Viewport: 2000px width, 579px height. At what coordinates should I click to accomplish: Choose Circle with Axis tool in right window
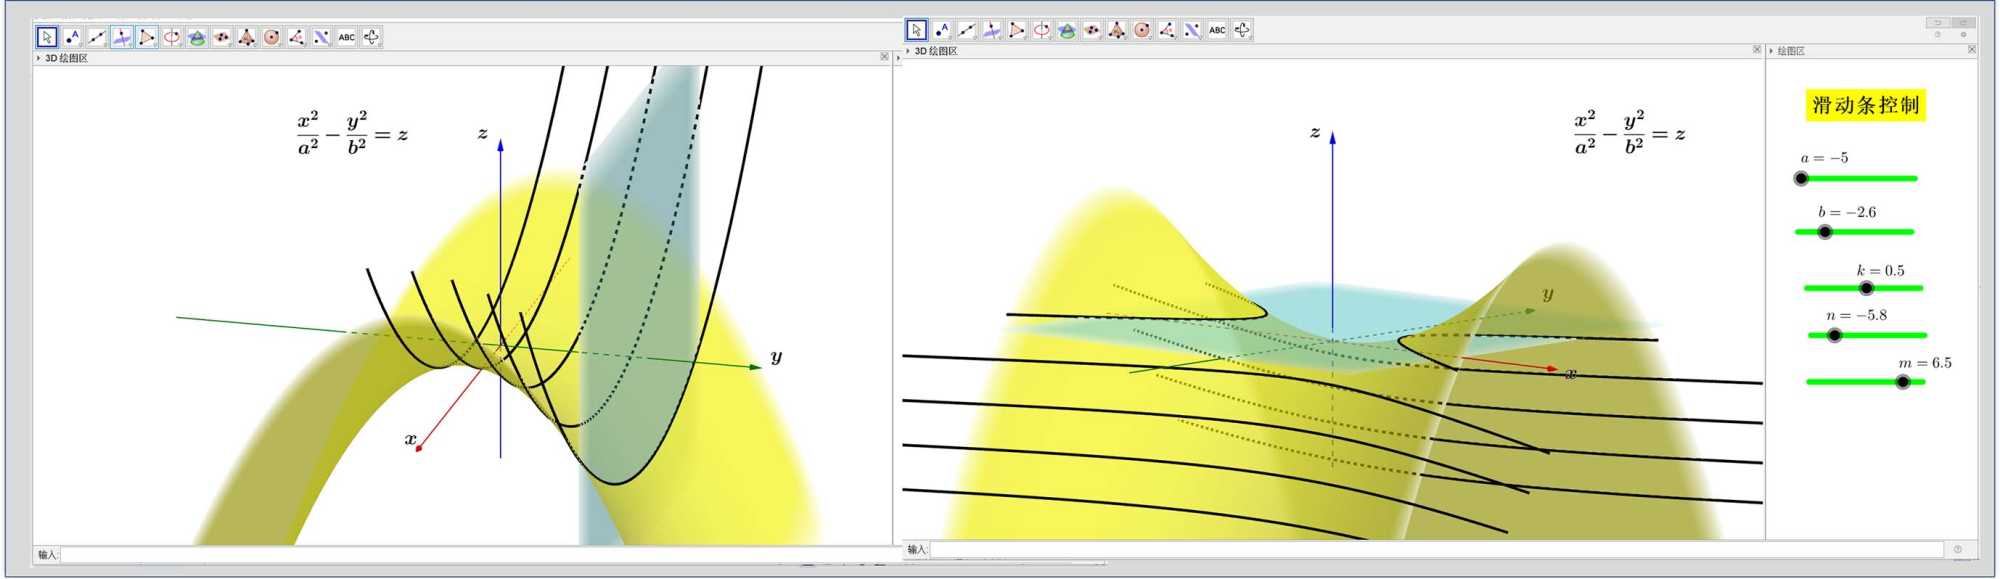1042,30
